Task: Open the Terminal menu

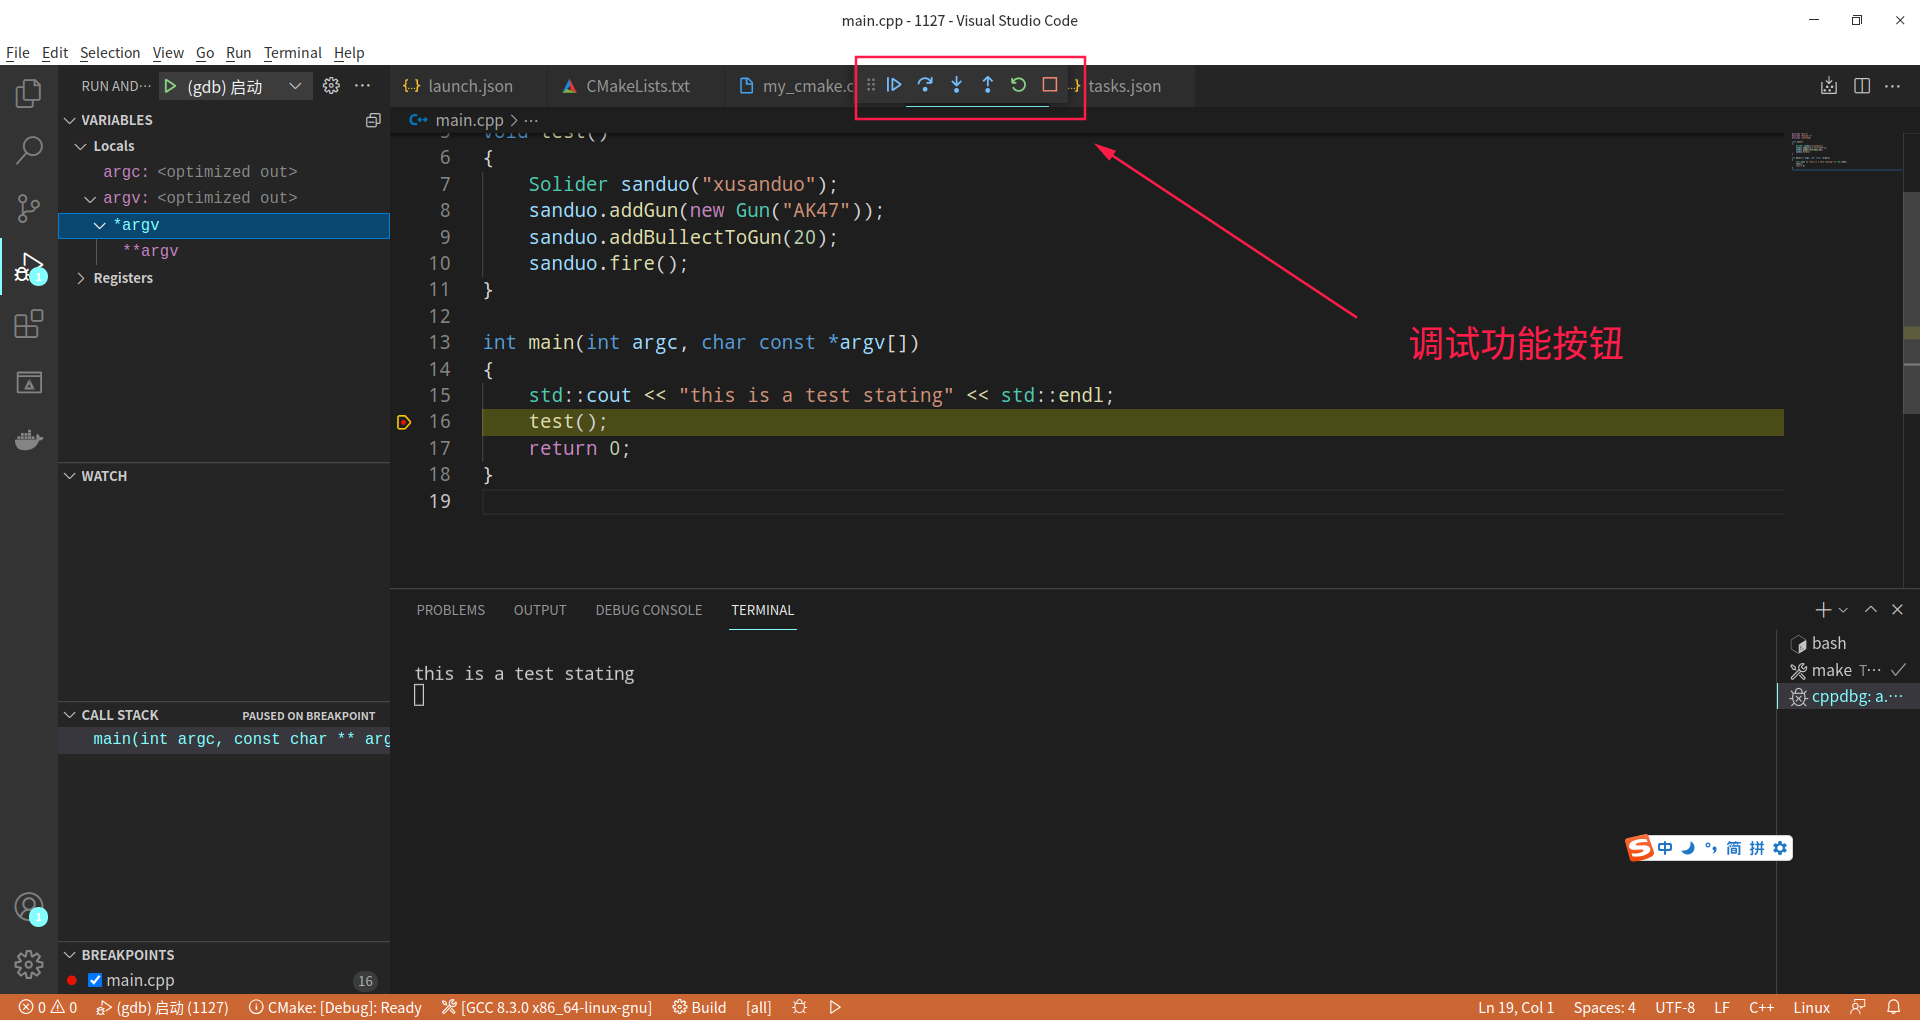Action: pyautogui.click(x=292, y=53)
